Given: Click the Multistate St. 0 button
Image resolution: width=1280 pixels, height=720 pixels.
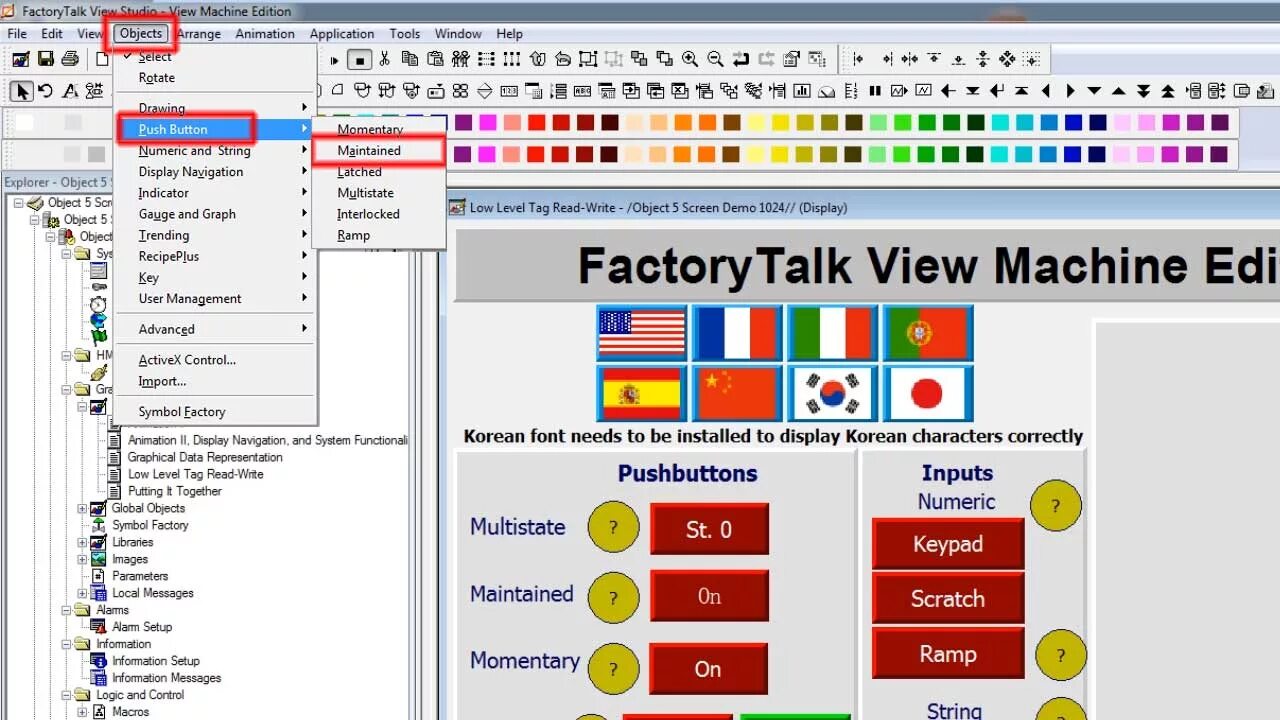Looking at the screenshot, I should (709, 529).
